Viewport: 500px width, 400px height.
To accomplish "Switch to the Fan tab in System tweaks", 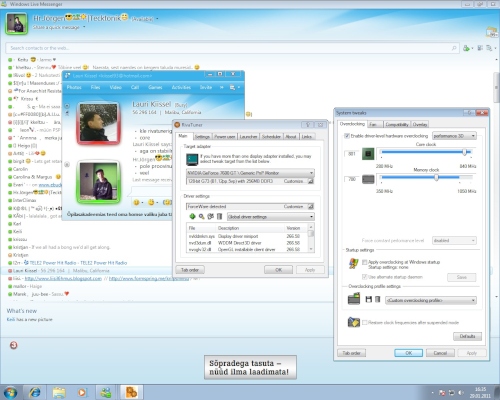I will click(x=375, y=124).
